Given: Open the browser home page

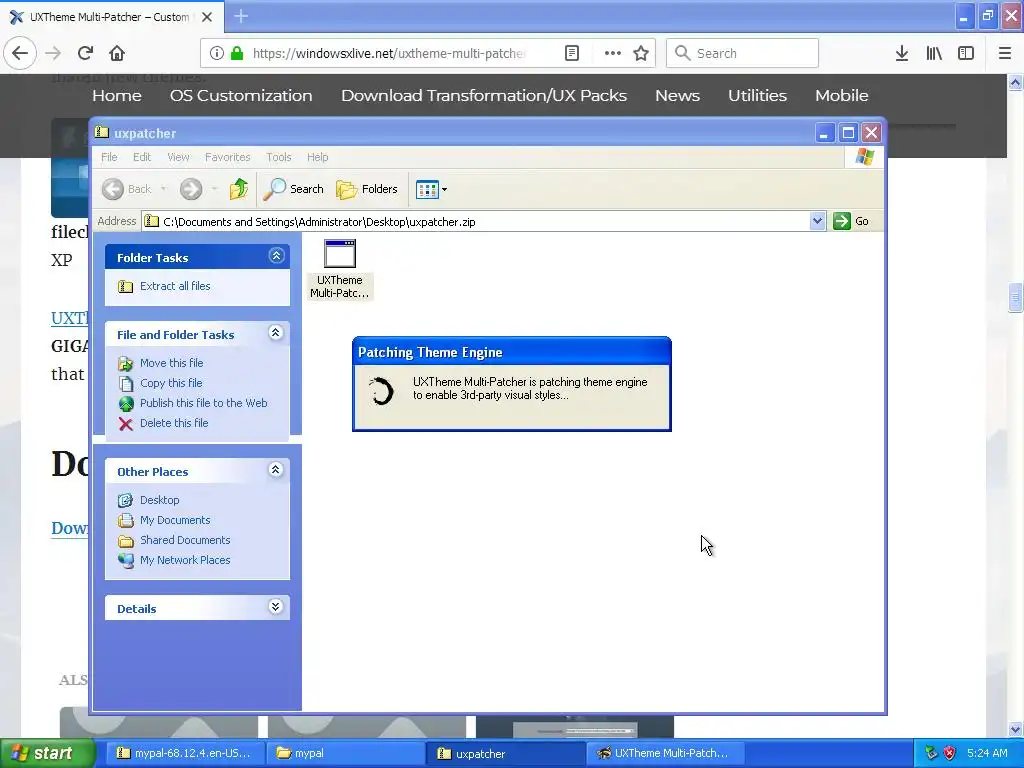Looking at the screenshot, I should point(117,53).
